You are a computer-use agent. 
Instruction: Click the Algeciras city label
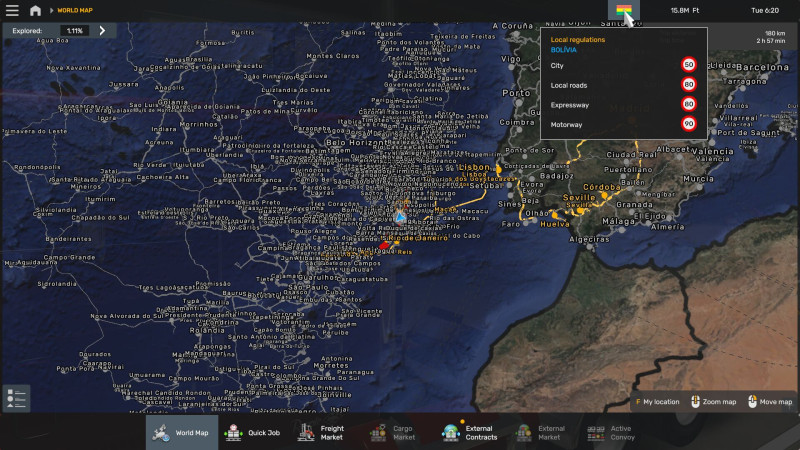coord(589,239)
